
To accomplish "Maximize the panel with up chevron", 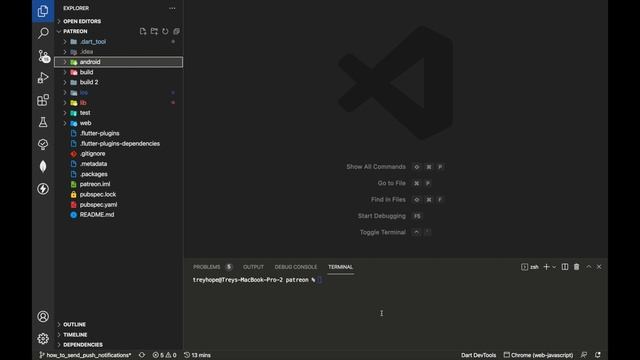I will point(589,267).
